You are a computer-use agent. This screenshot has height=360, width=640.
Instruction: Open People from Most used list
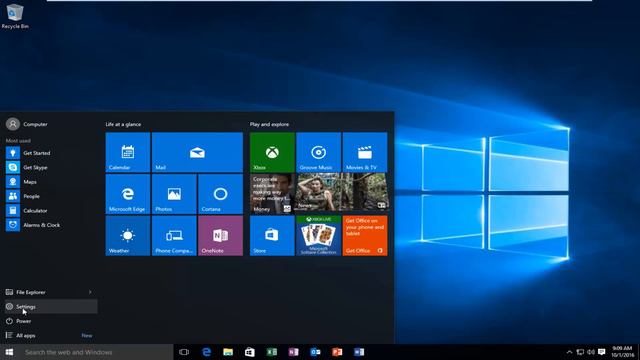[x=51, y=196]
